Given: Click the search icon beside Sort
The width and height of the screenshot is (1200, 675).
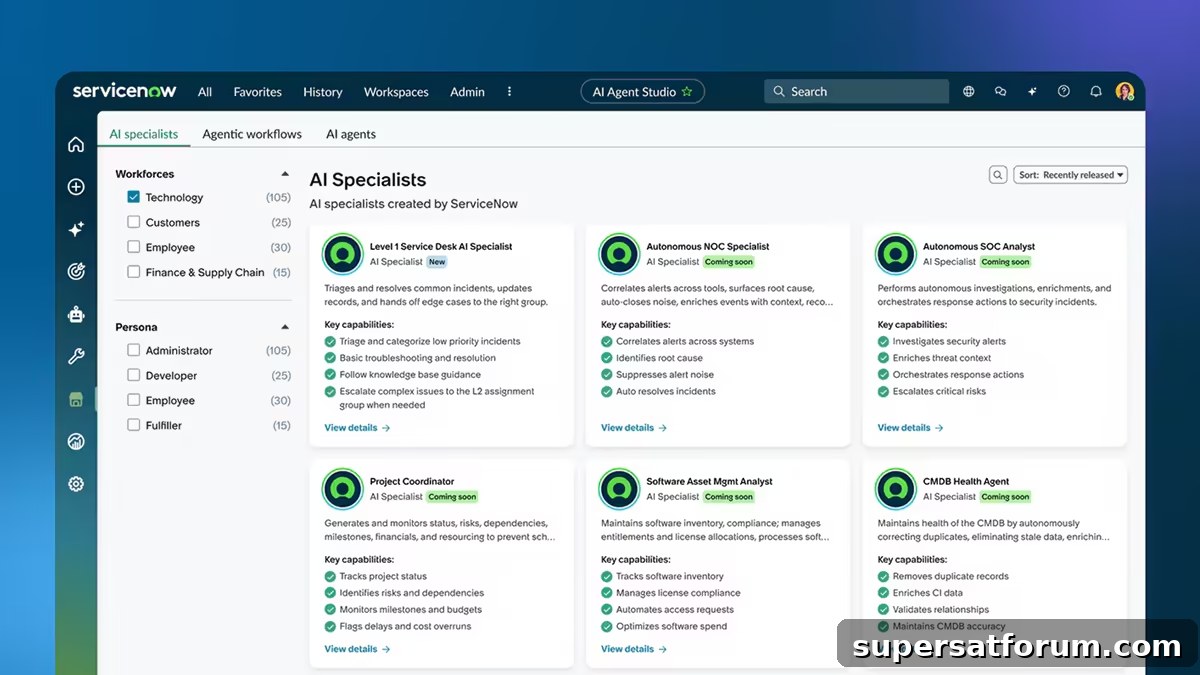Looking at the screenshot, I should (x=998, y=175).
